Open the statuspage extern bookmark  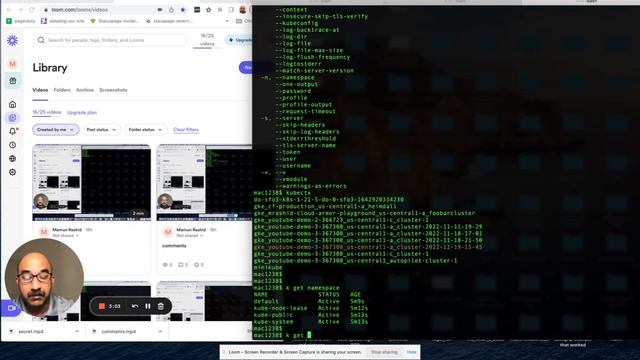[x=169, y=21]
